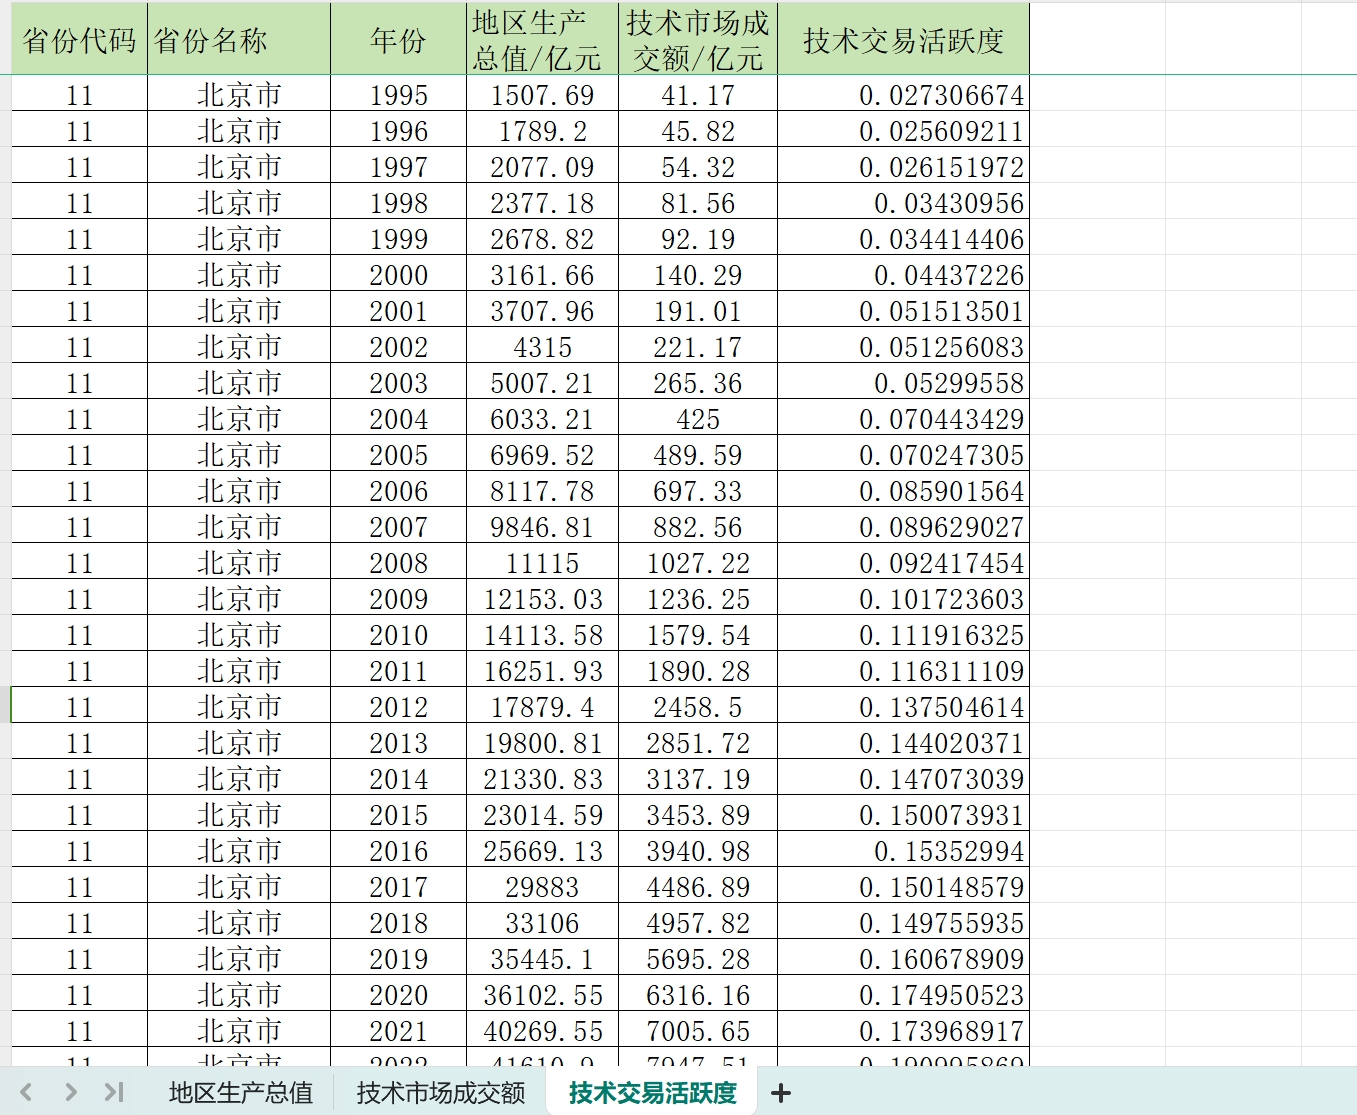Switch to 技术市场成交额 sheet tab
Screen dimensions: 1357x1115
(x=441, y=1092)
